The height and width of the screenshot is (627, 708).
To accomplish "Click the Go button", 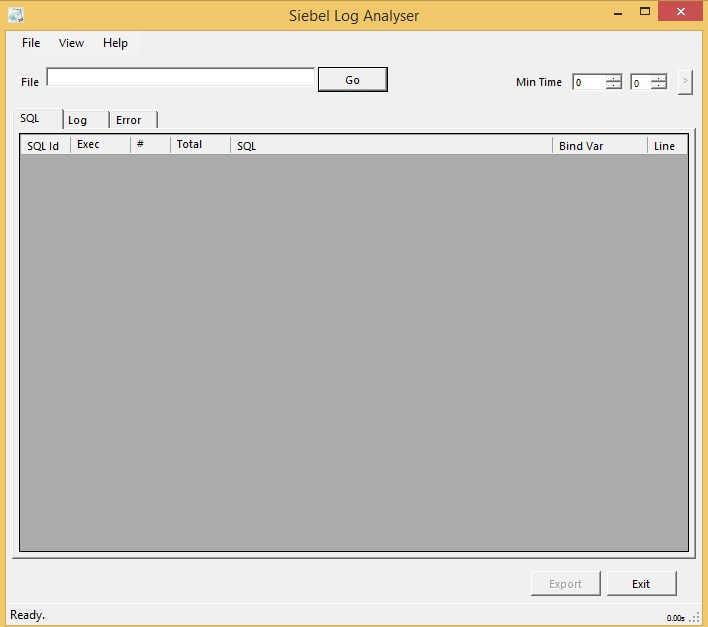I will click(353, 80).
